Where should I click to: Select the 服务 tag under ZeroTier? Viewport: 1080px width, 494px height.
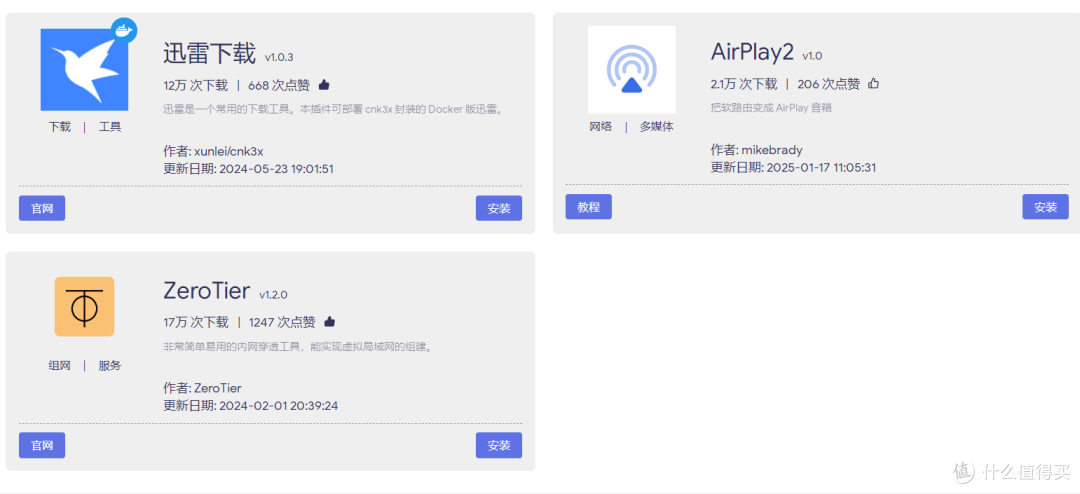[x=110, y=366]
